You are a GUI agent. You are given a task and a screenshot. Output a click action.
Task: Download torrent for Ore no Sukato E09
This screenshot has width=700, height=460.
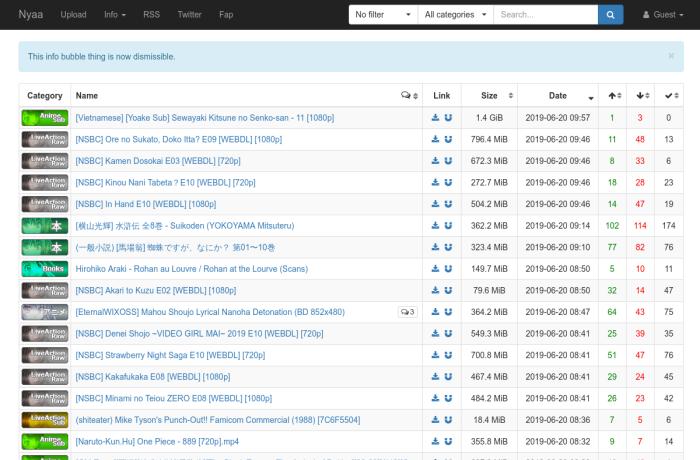click(435, 139)
